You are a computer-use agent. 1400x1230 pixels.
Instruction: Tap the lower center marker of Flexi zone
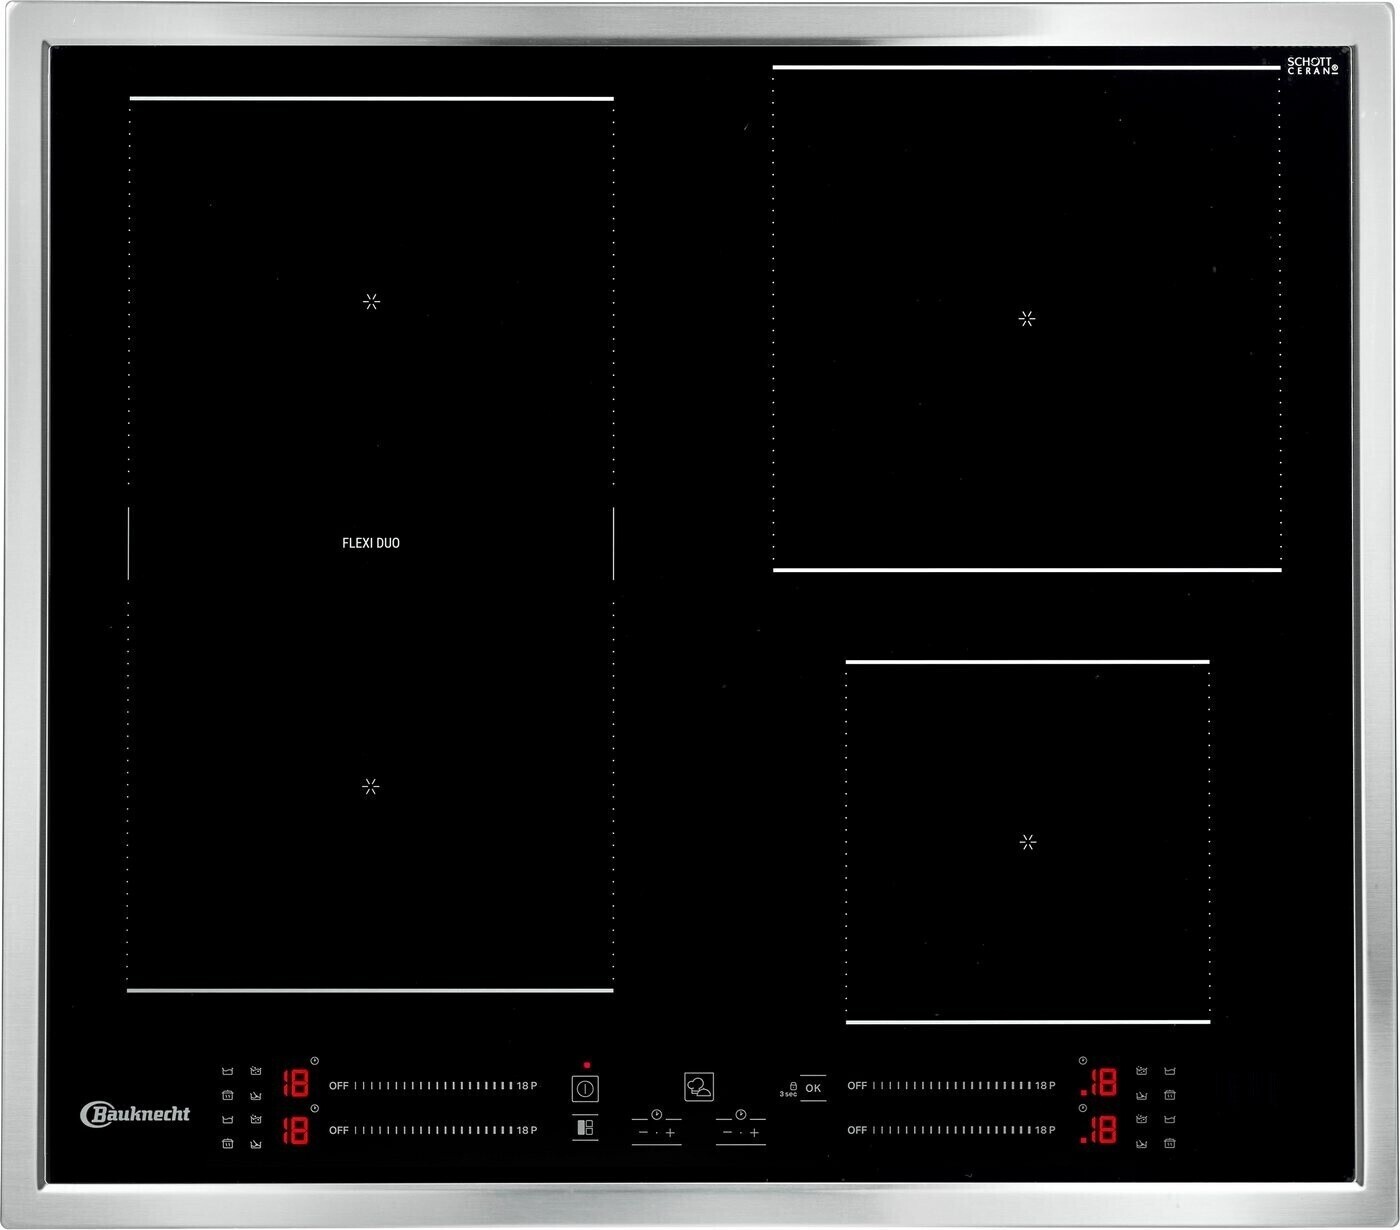click(x=371, y=787)
